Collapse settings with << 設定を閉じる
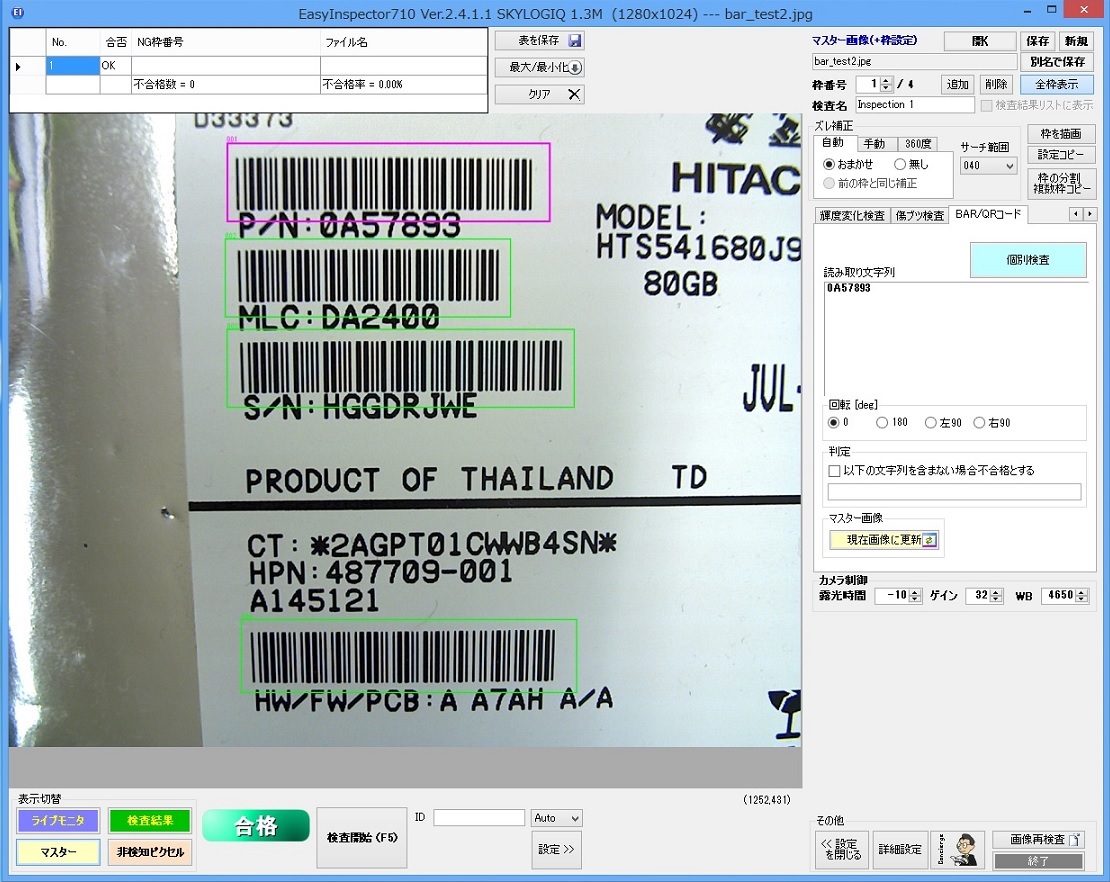The height and width of the screenshot is (882, 1110). click(x=842, y=849)
